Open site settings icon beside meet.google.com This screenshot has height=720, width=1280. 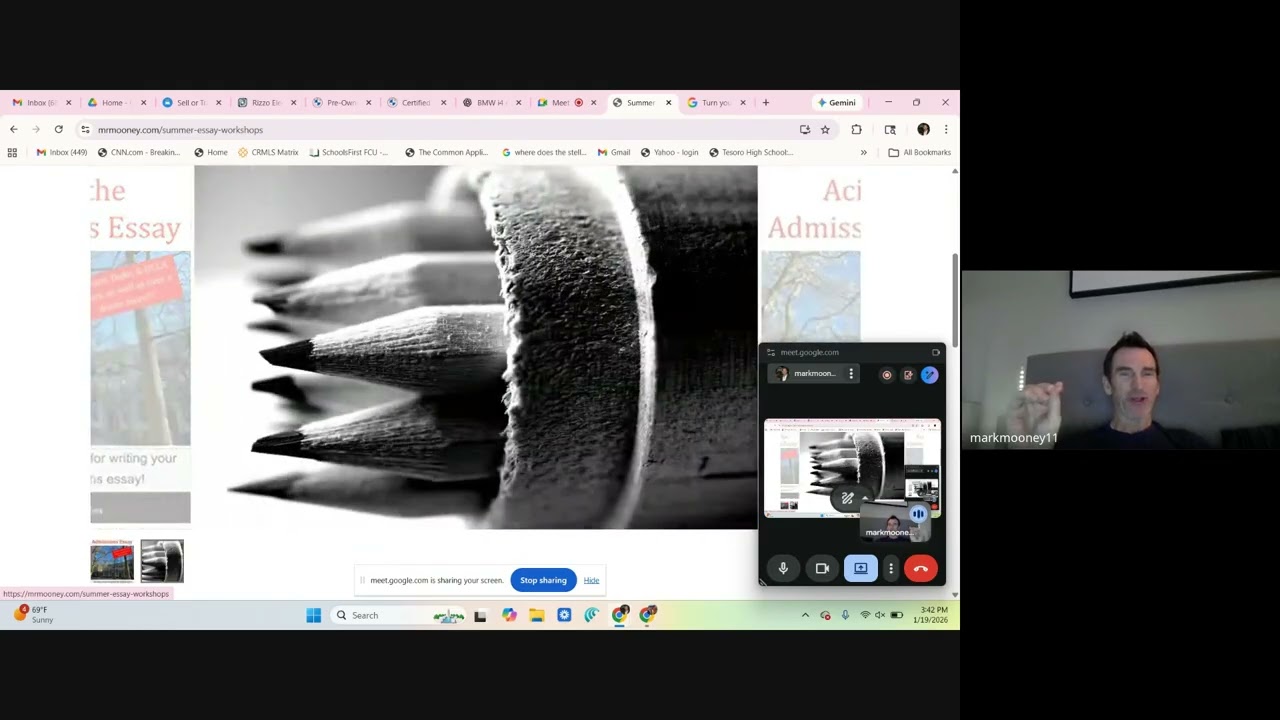(770, 352)
